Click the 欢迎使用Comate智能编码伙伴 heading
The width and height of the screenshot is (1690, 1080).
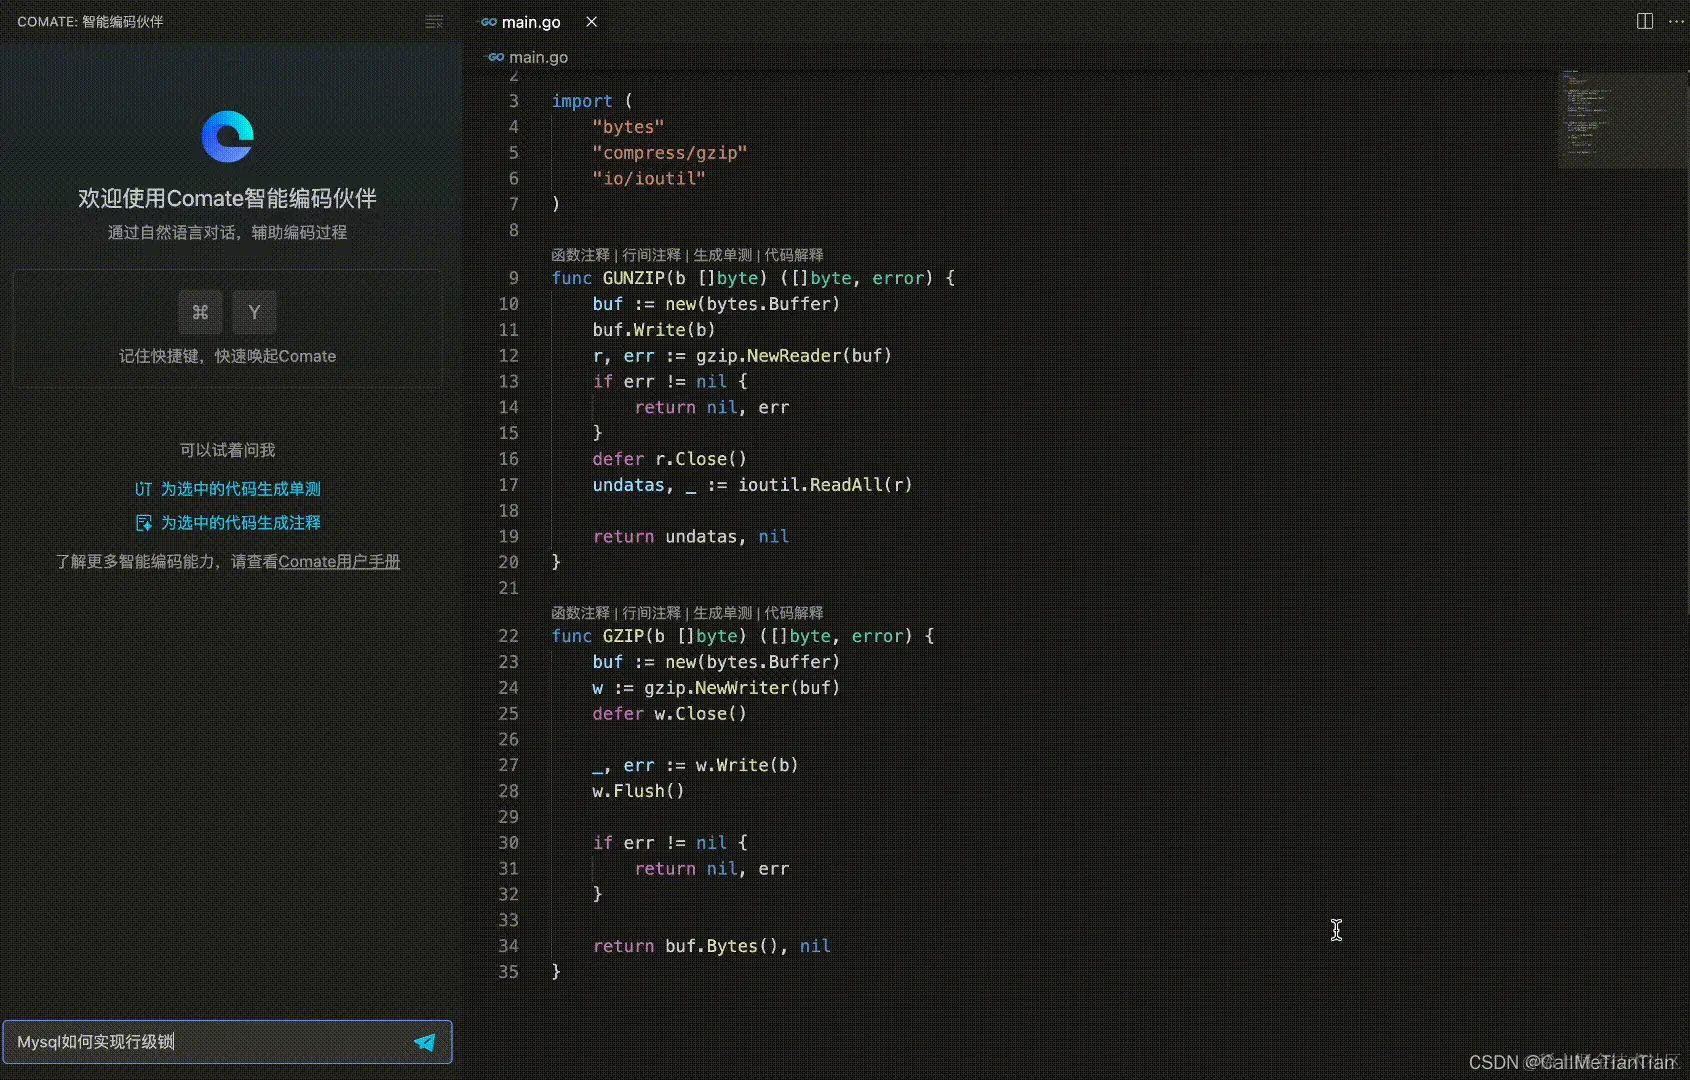pos(228,198)
